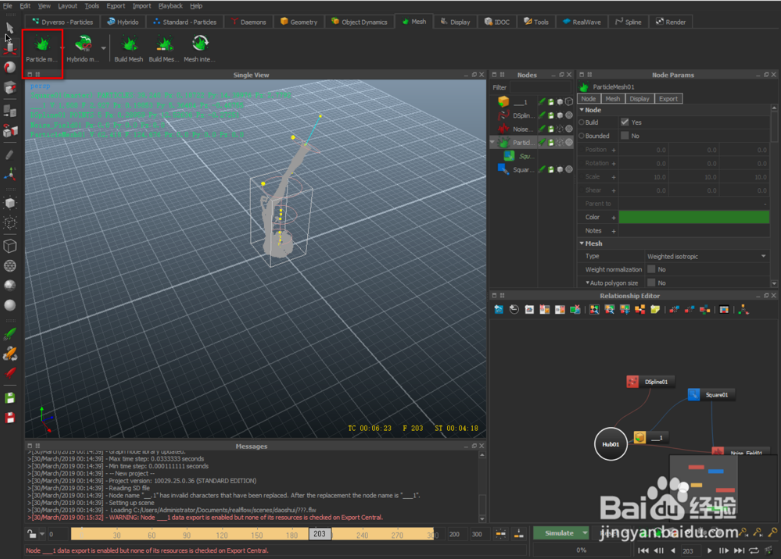Screen dimensions: 781x559
Task: Open the Type Weighted isotropic dropdown
Action: 706,256
